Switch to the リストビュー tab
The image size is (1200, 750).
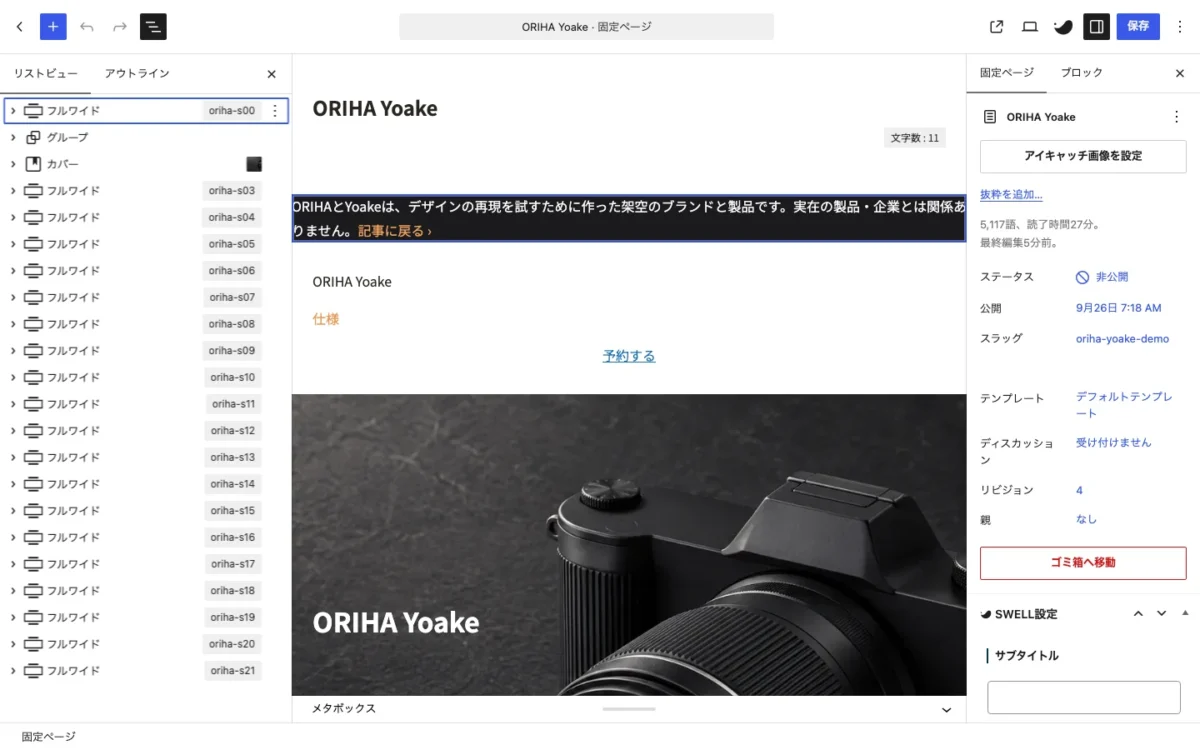pos(45,74)
